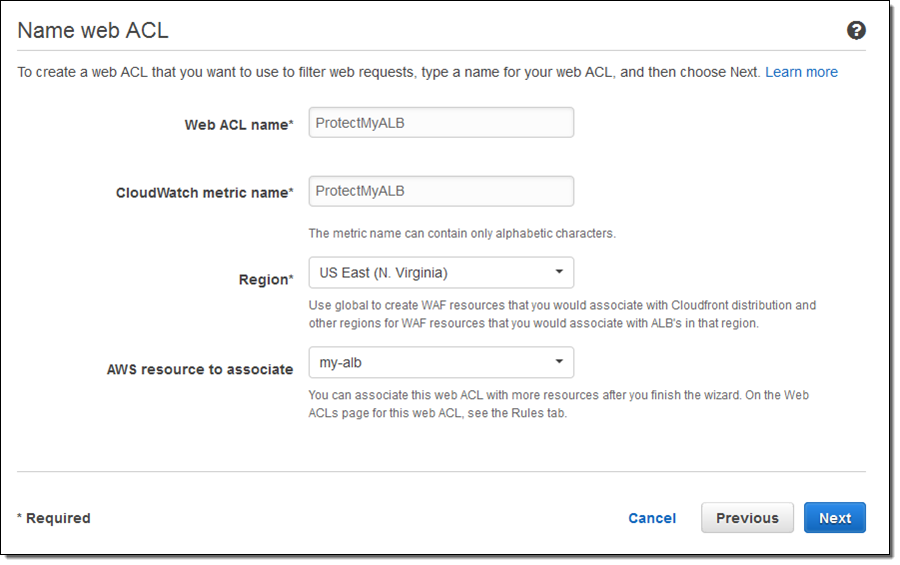Go back with the Previous button

[747, 518]
